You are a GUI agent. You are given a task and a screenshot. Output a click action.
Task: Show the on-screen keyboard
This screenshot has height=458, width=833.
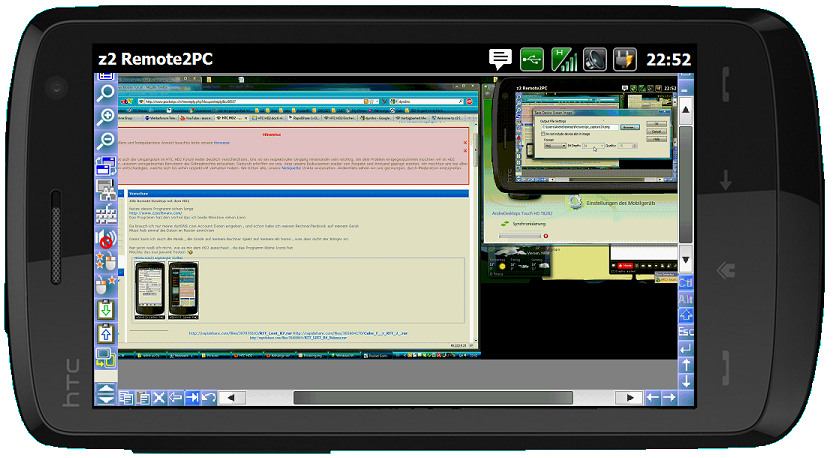pos(105,214)
